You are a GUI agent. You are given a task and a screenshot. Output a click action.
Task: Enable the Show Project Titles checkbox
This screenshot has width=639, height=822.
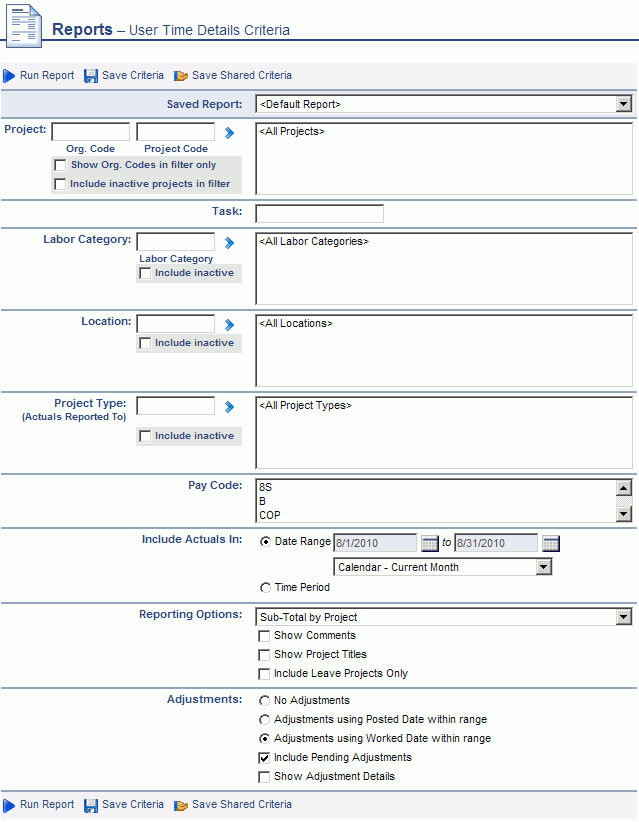click(264, 655)
